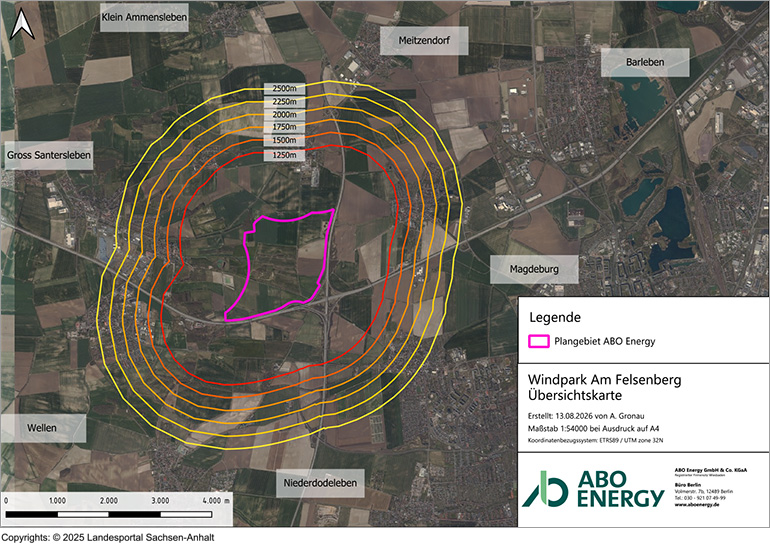Click the 3.000 scale bar value
The height and width of the screenshot is (550, 770).
tap(160, 500)
